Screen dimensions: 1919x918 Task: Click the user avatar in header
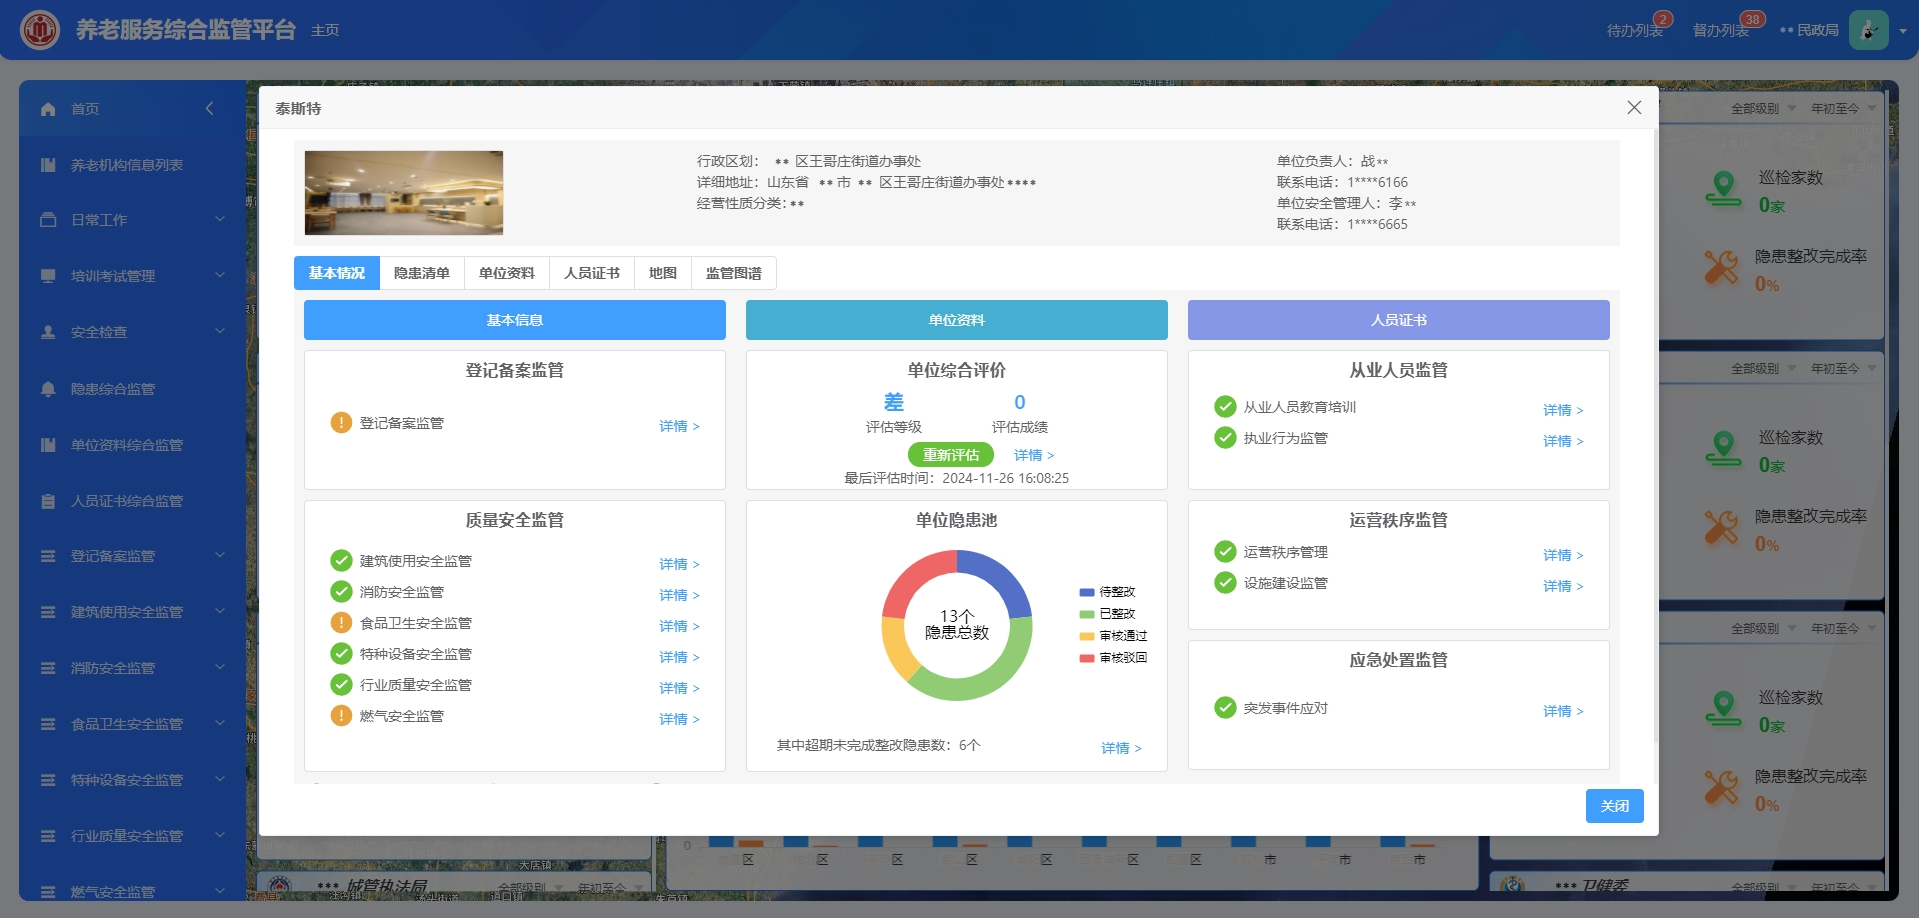1867,30
